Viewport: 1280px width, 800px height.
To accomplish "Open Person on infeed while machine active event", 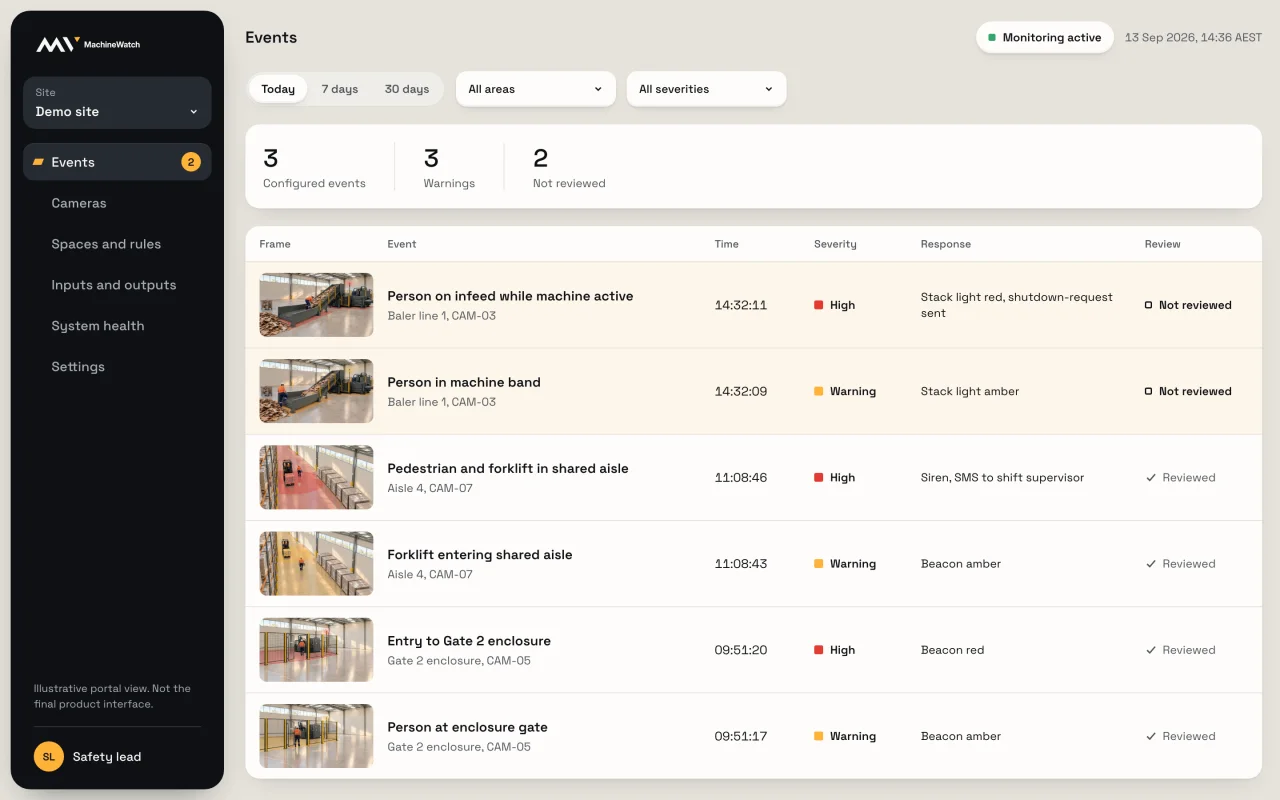I will (753, 305).
